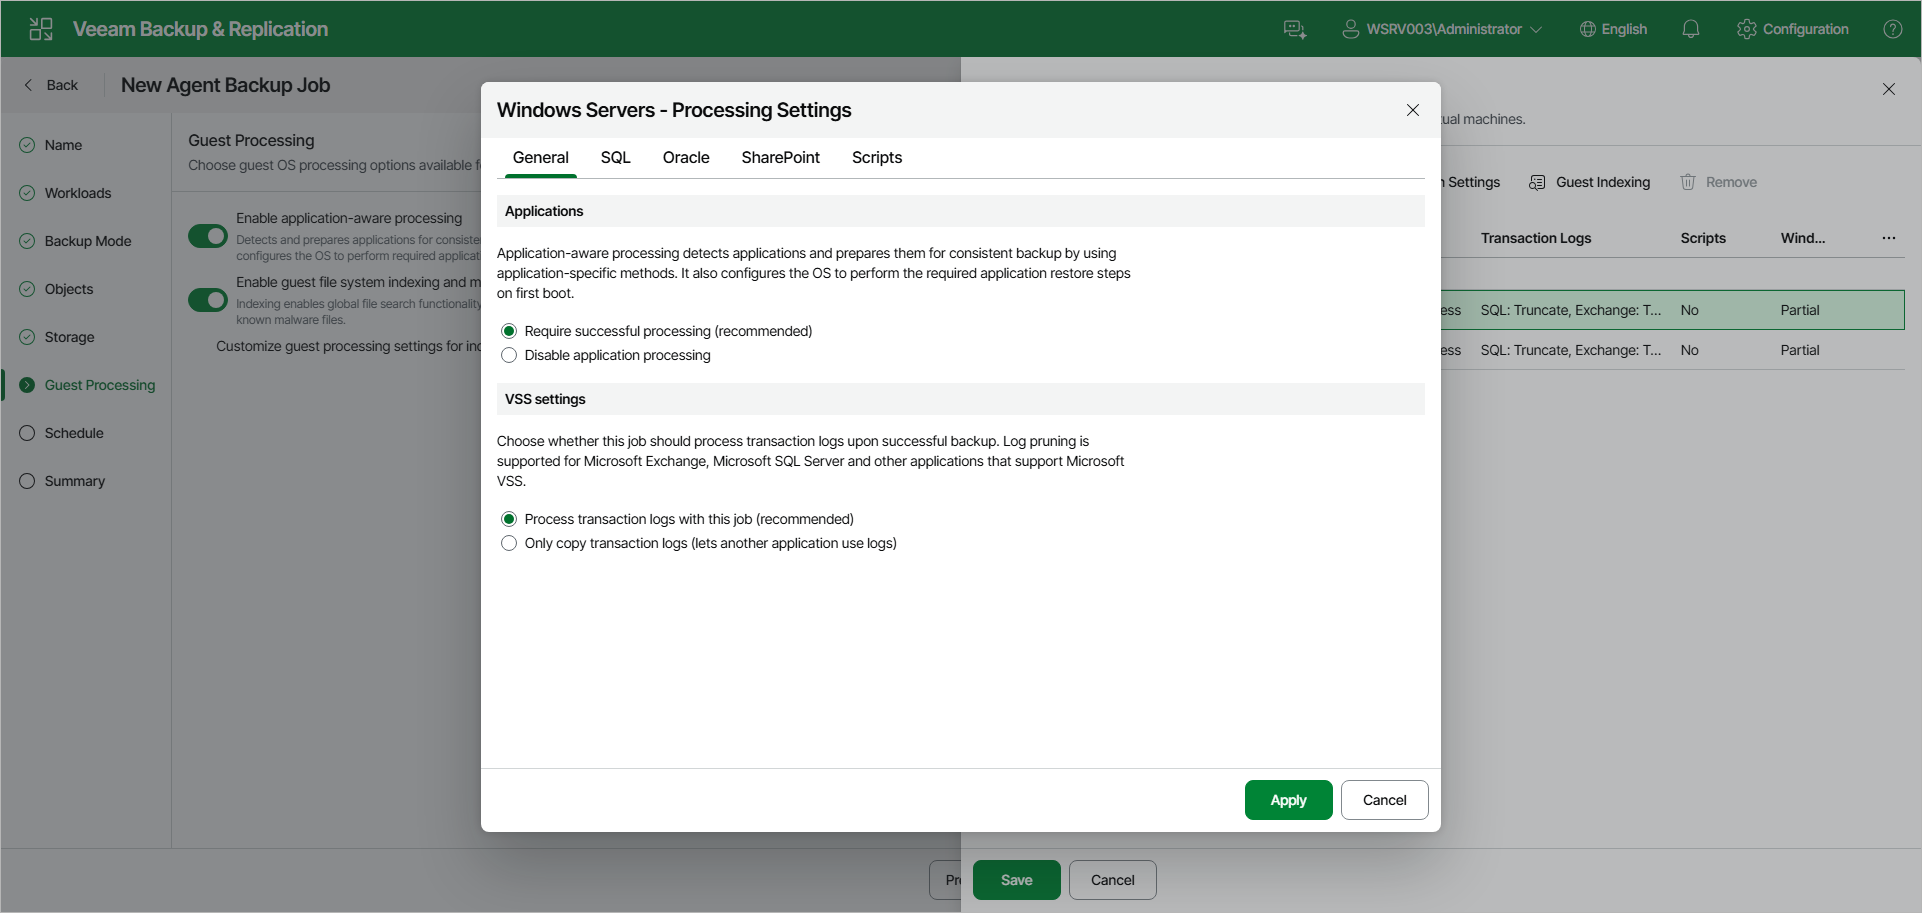Close the side panel with X icon
This screenshot has width=1922, height=913.
pyautogui.click(x=1889, y=89)
